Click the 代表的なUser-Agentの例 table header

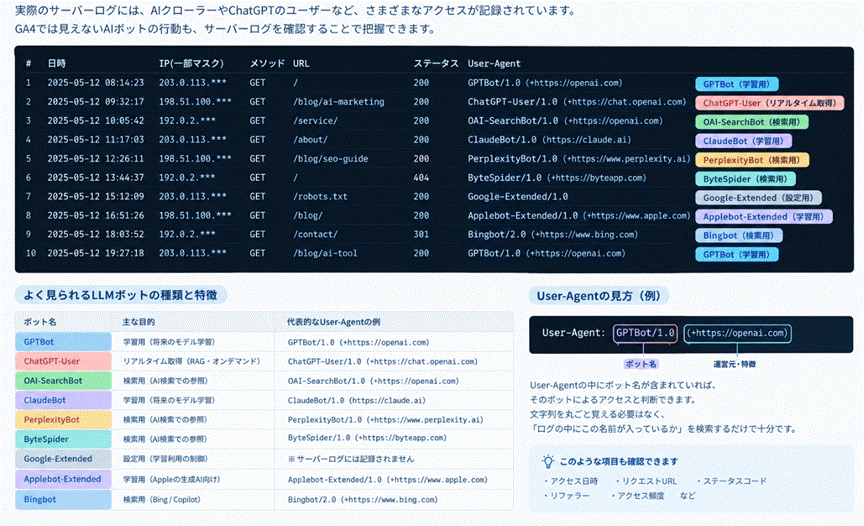333,322
